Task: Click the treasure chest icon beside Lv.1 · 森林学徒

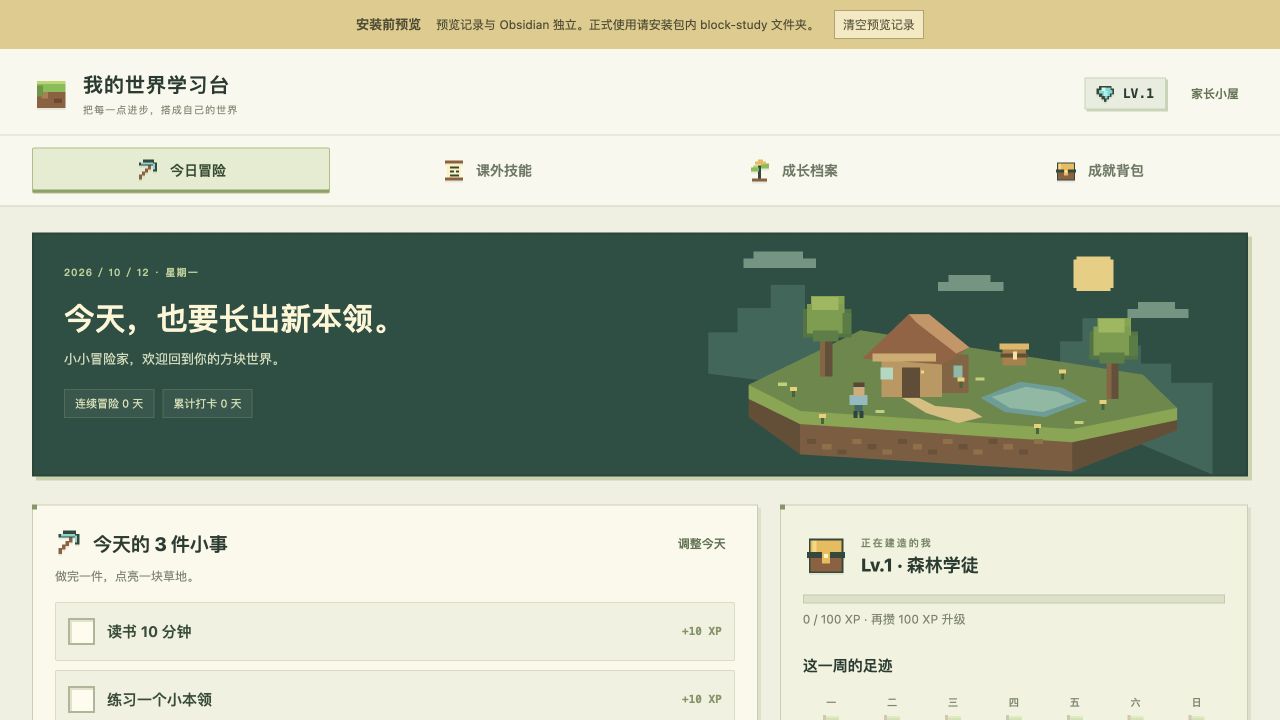Action: click(x=826, y=555)
